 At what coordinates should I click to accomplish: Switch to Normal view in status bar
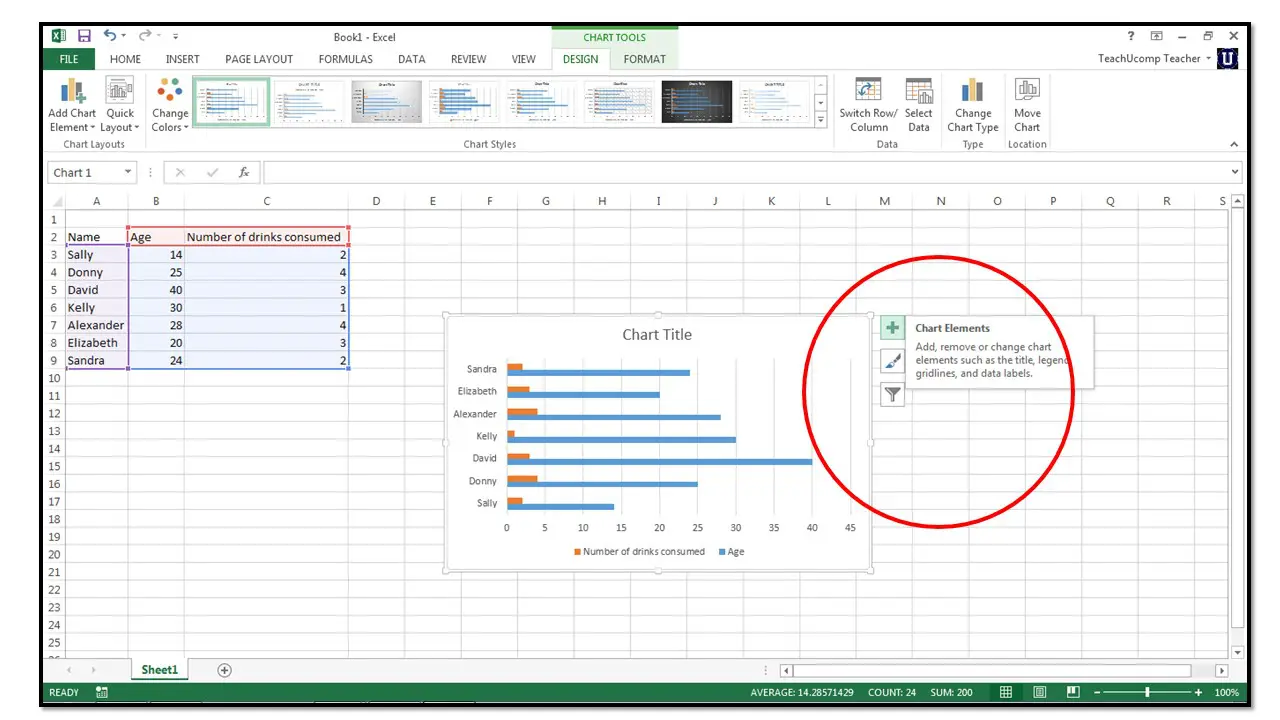(1006, 692)
